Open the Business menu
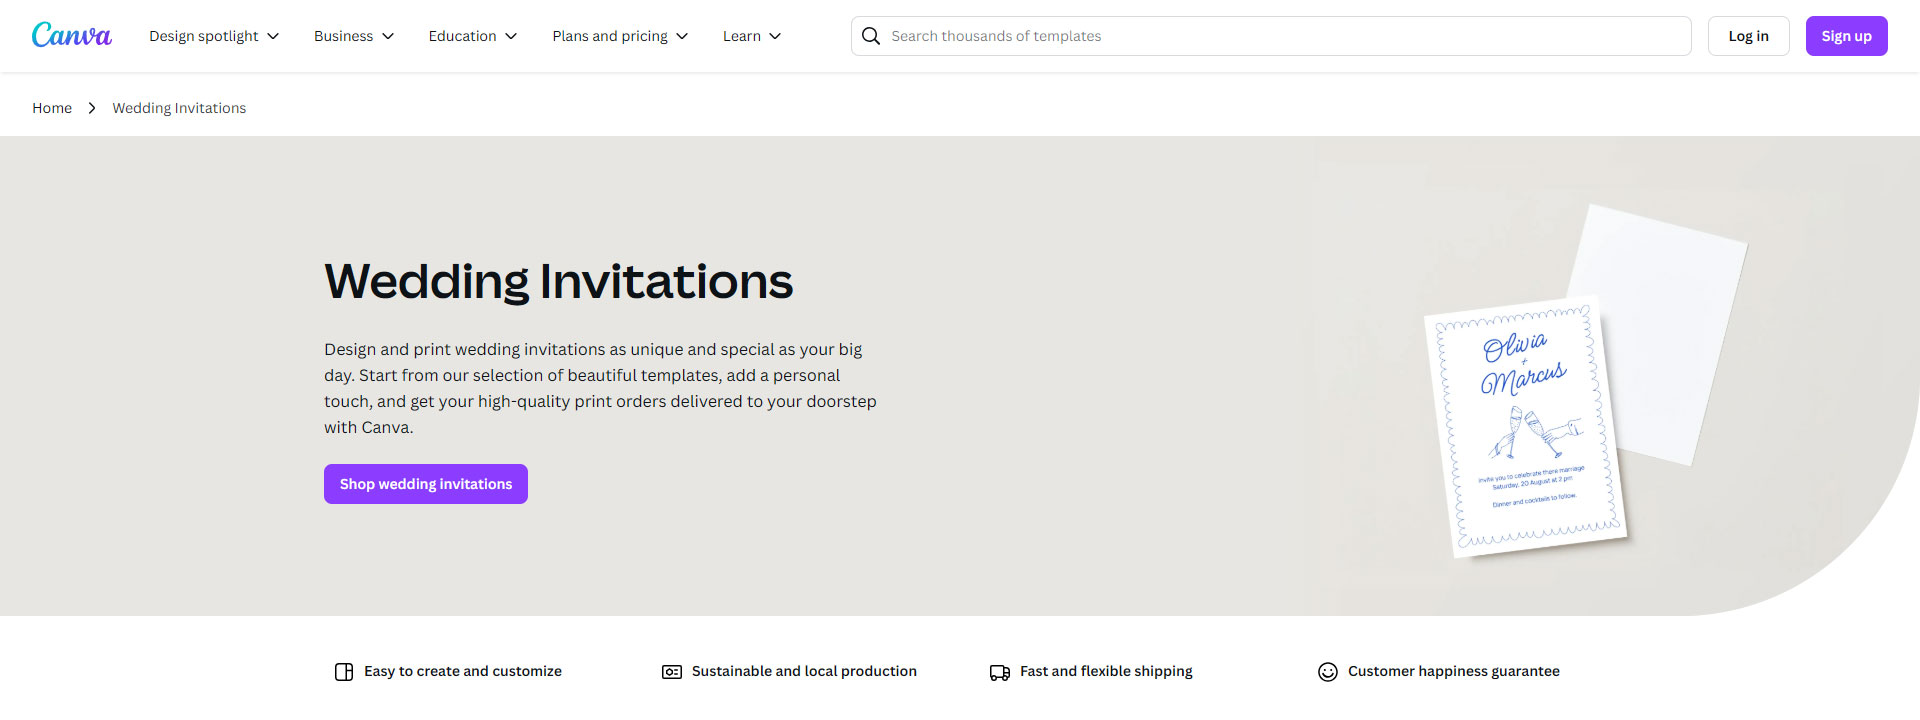Viewport: 1920px width, 720px height. (x=354, y=36)
